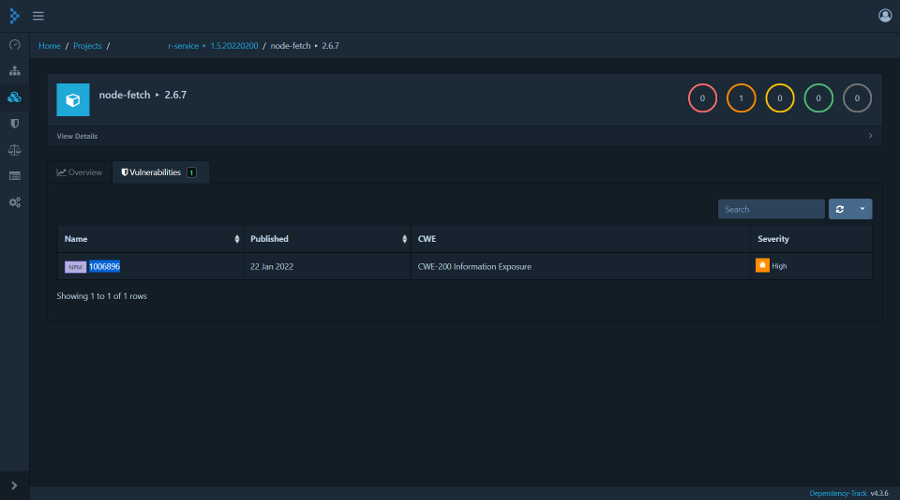This screenshot has width=900, height=500.
Task: Open the Administration gears sidebar icon
Action: 14,203
